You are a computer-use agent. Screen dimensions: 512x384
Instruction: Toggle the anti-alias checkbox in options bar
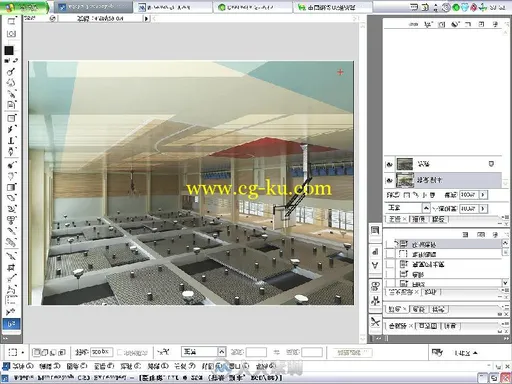pos(120,352)
